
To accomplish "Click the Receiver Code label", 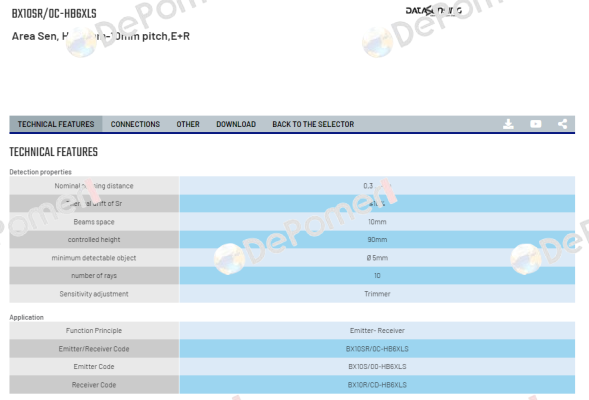I will click(94, 385).
